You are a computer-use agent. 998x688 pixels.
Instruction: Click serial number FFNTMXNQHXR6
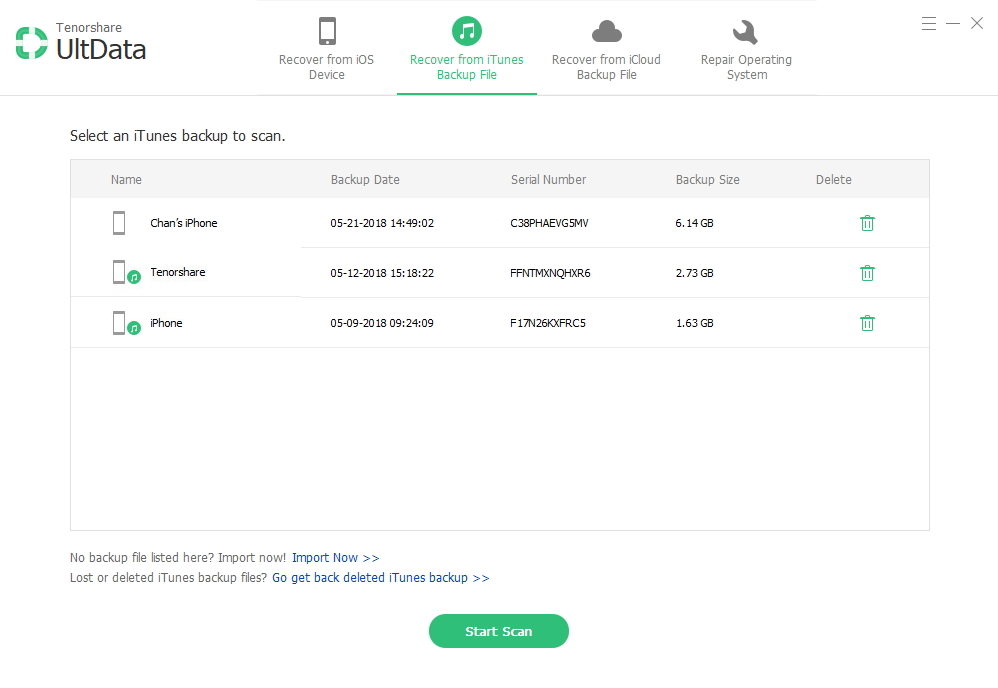coord(551,273)
